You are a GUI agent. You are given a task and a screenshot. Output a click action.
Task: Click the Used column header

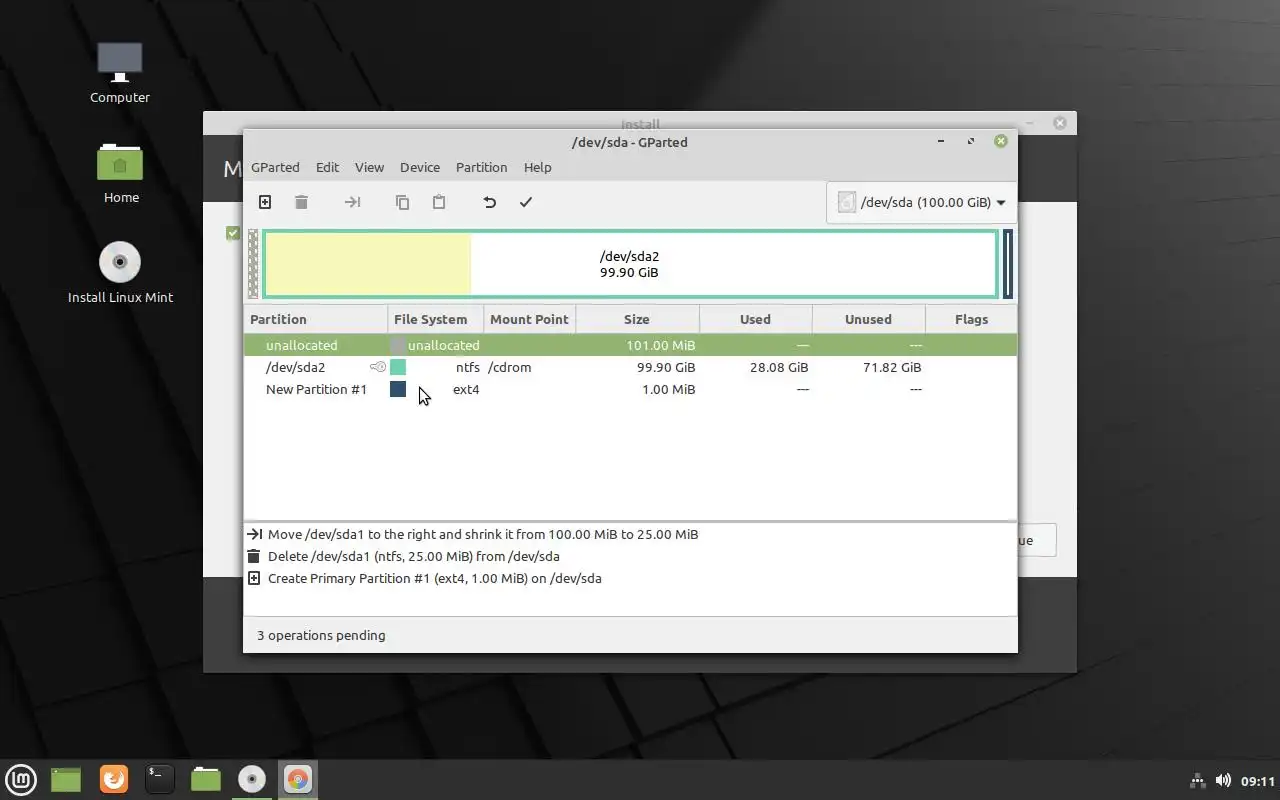[x=755, y=319]
